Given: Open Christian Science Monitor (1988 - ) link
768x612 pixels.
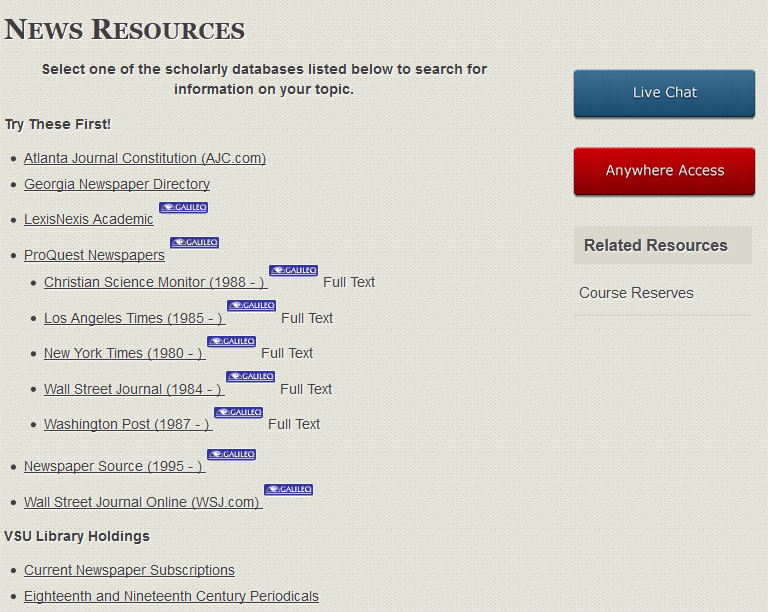Looking at the screenshot, I should 156,282.
